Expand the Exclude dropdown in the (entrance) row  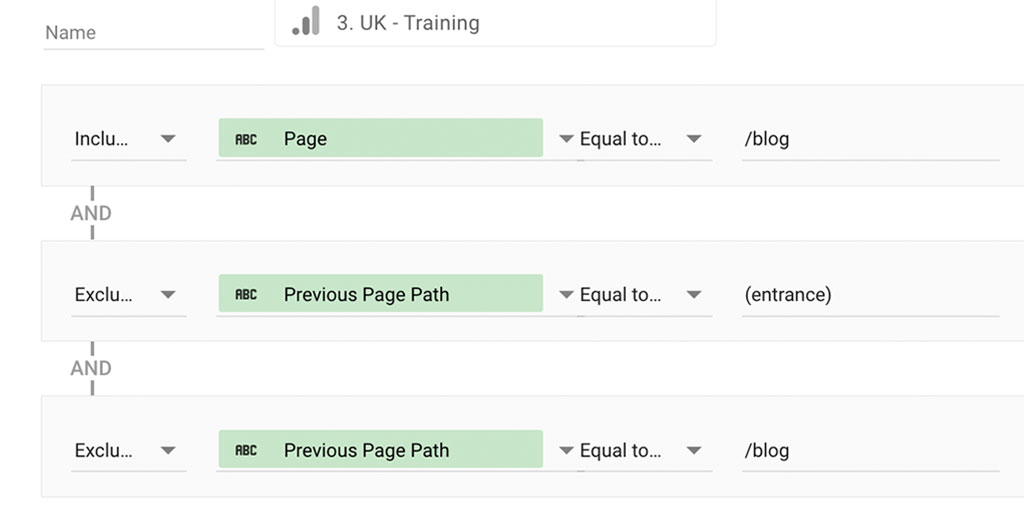[x=128, y=295]
